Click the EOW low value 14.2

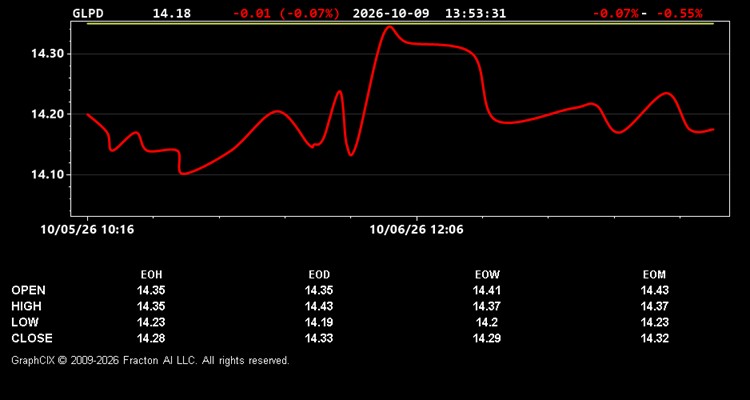click(x=487, y=322)
